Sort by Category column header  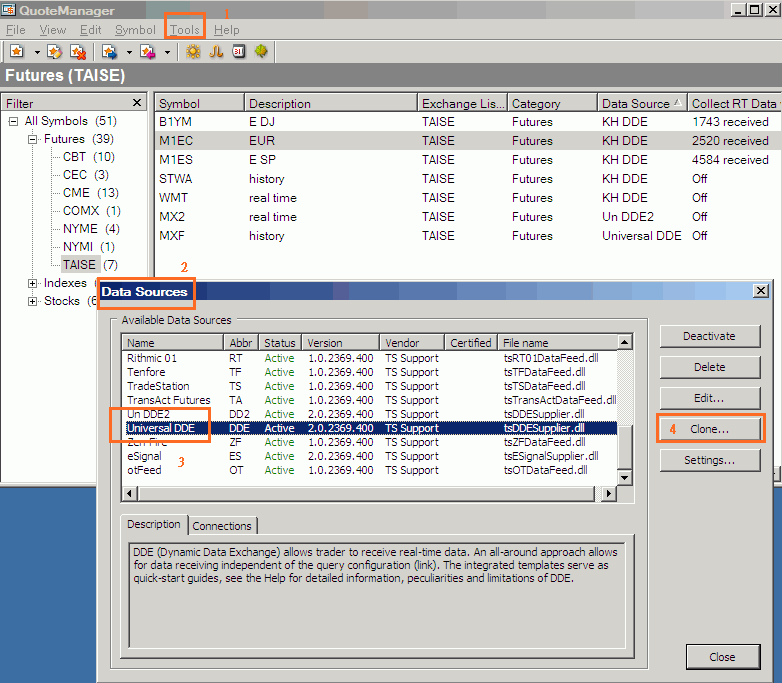coord(552,103)
